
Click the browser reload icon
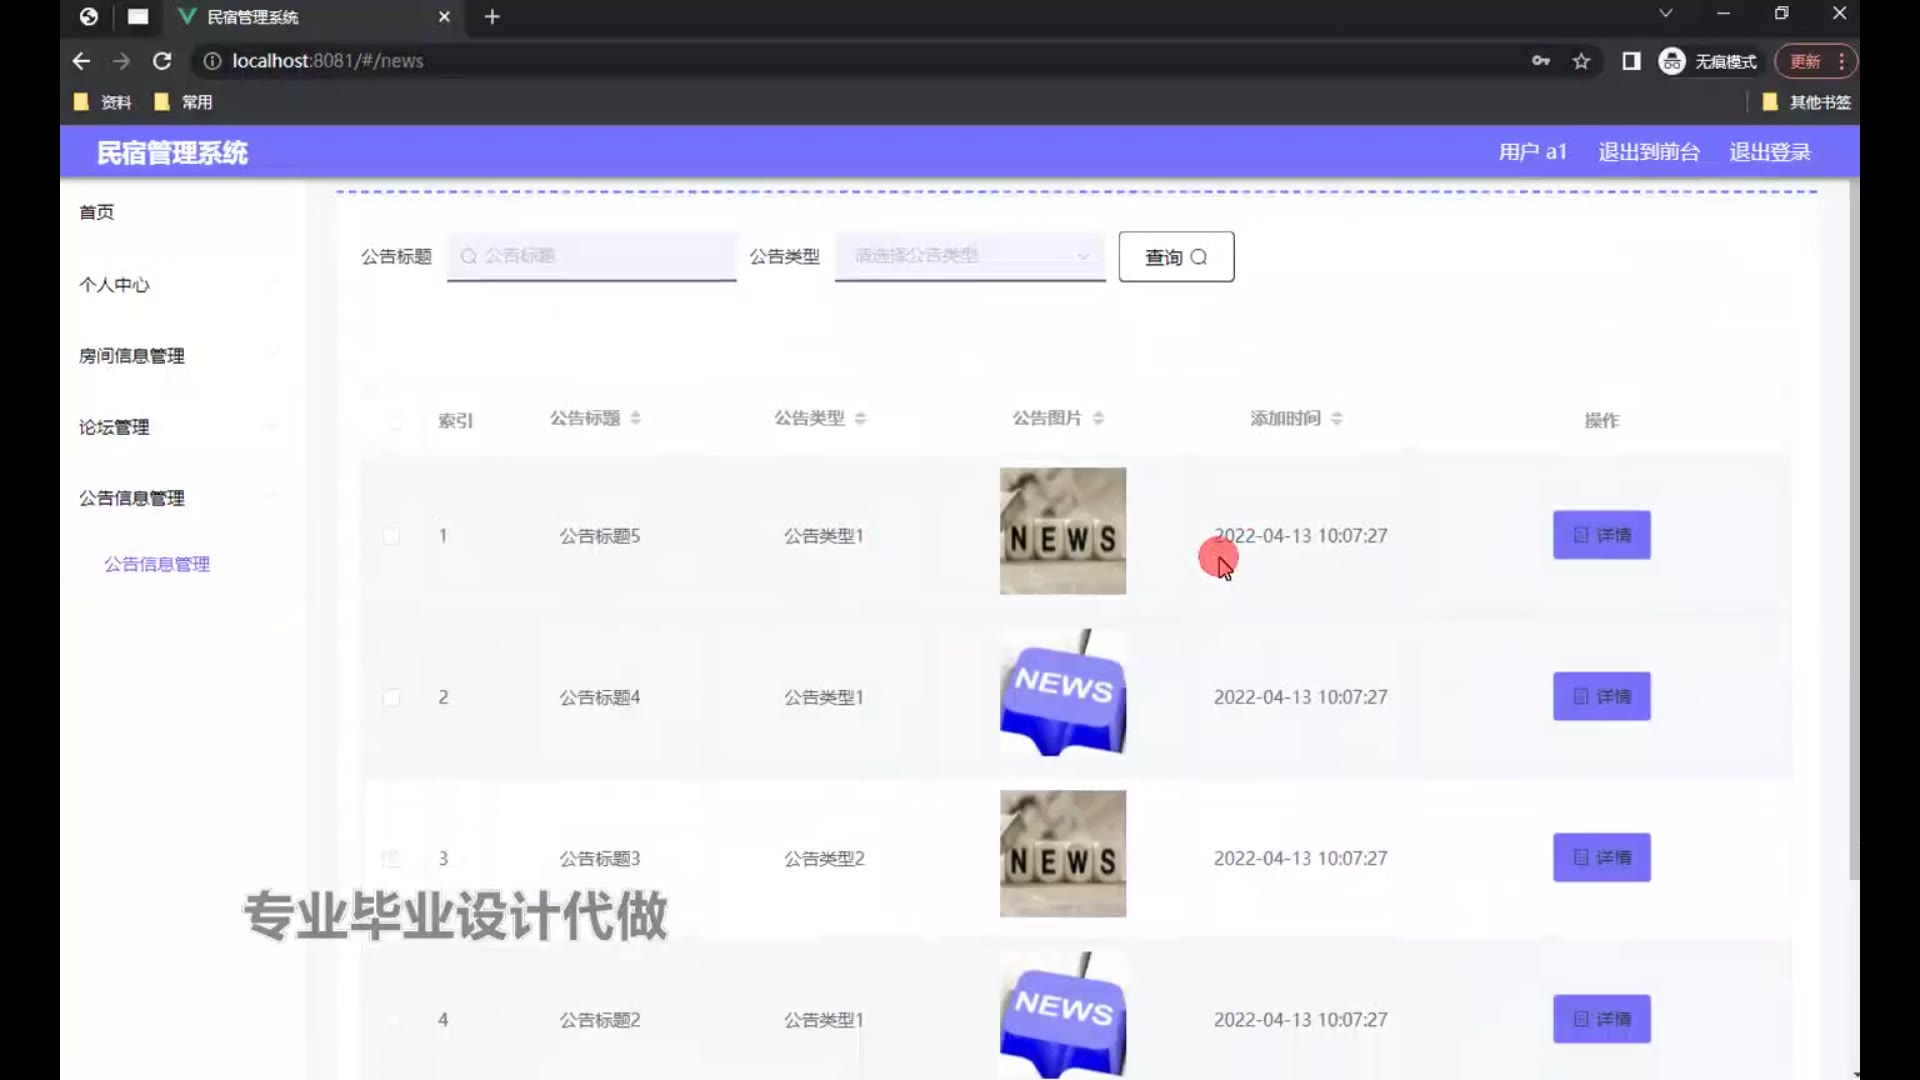point(162,61)
